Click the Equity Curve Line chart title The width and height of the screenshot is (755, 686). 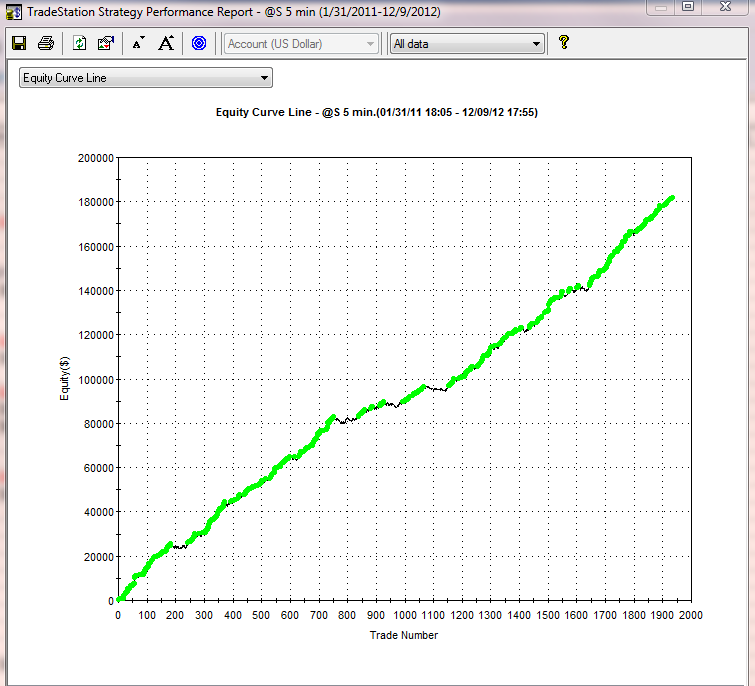tap(377, 113)
